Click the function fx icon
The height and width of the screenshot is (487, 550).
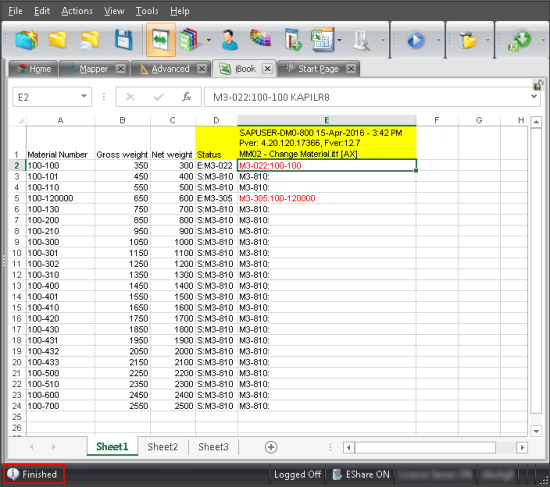[x=187, y=97]
